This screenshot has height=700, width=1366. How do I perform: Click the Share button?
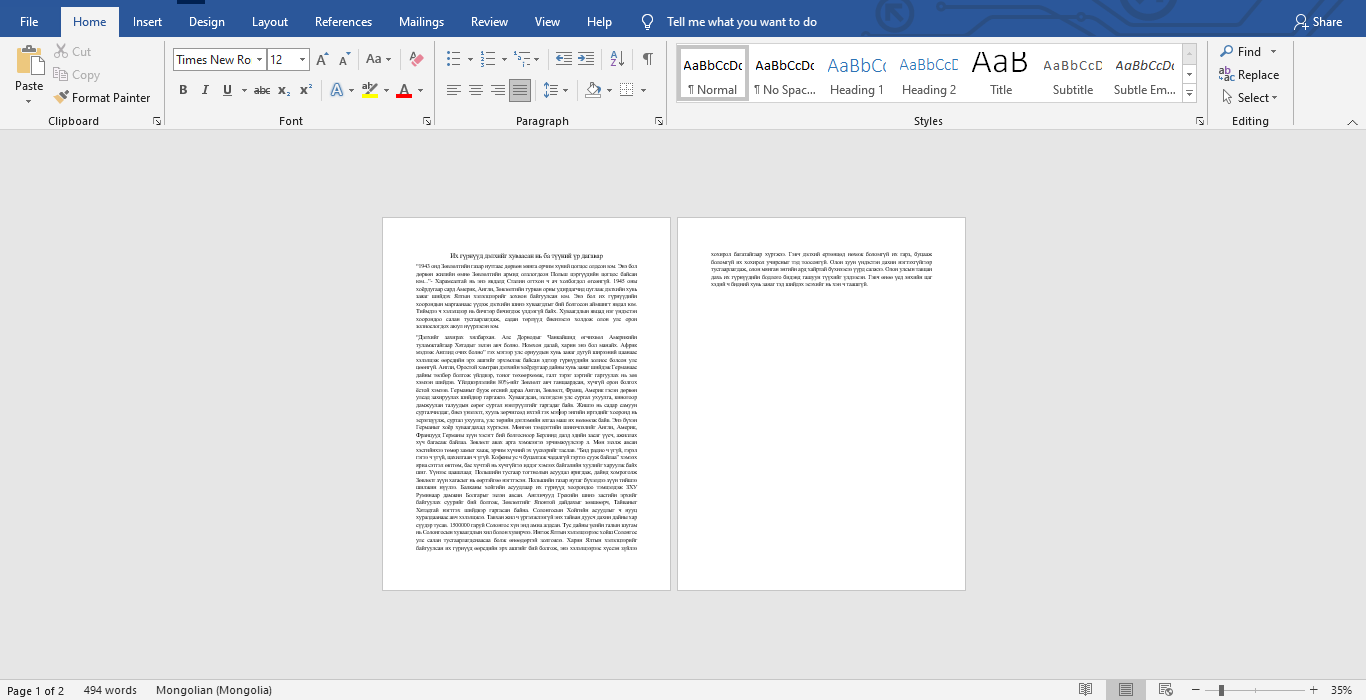tap(1318, 22)
